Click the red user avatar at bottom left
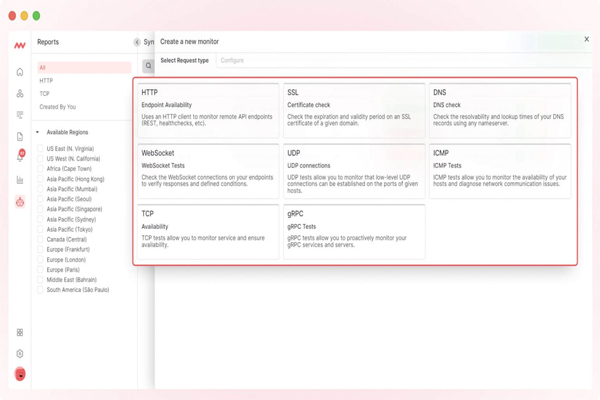The width and height of the screenshot is (600, 400). point(20,375)
